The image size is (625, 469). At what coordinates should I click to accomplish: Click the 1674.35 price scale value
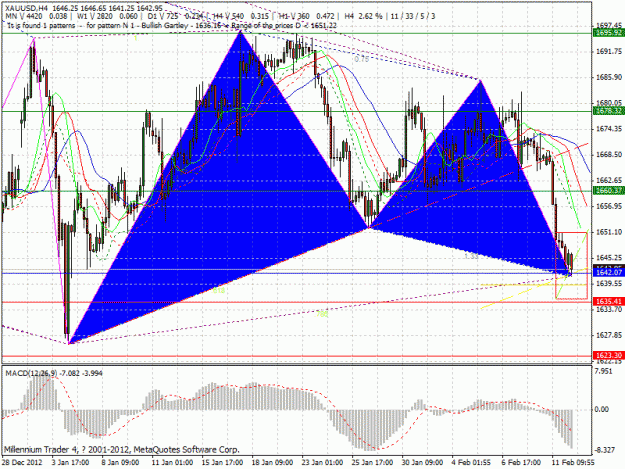pos(609,129)
